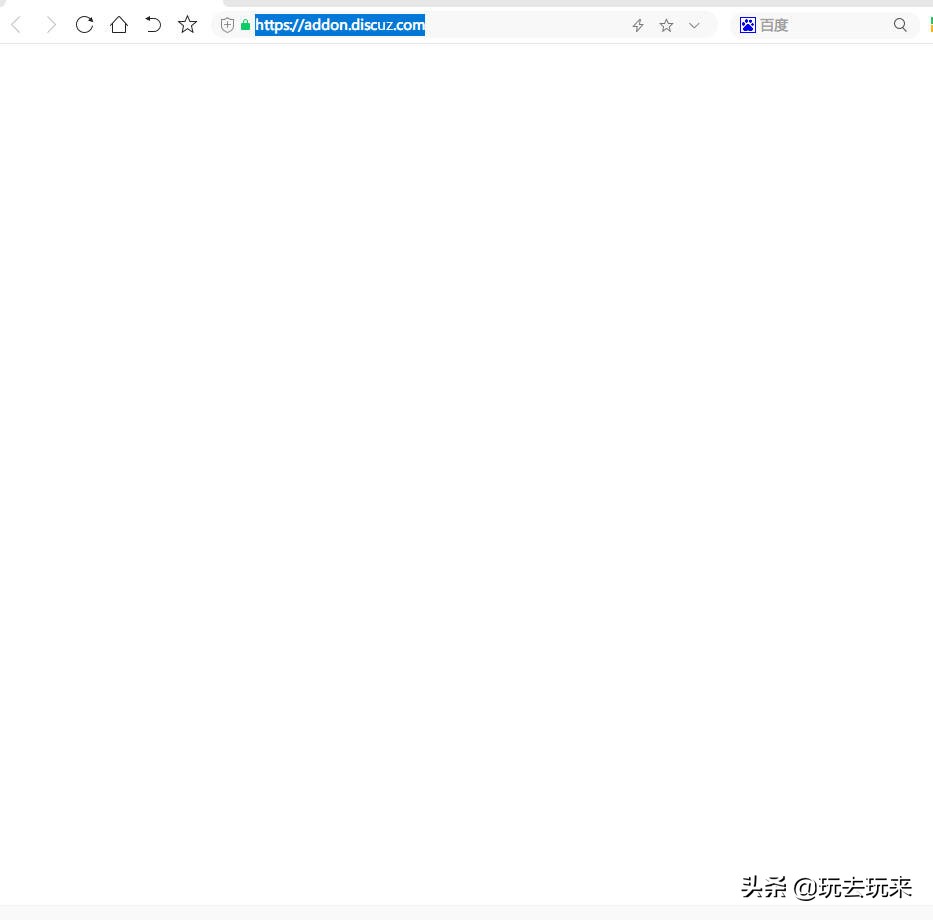Image resolution: width=933 pixels, height=920 pixels.
Task: Expand site information via the lock icon
Action: click(x=245, y=24)
